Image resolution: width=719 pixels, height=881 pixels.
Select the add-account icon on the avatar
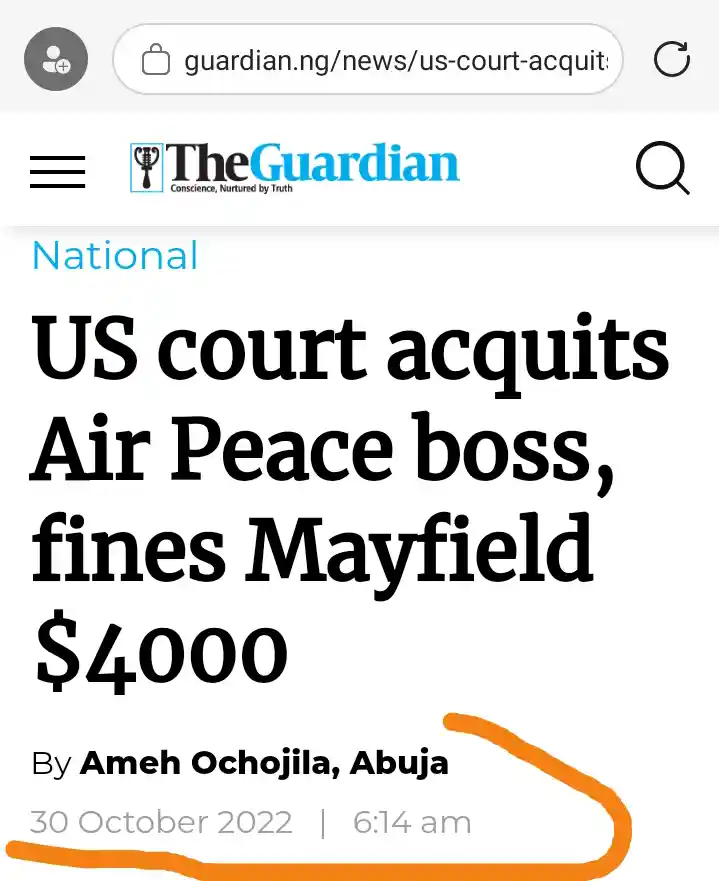[63, 67]
